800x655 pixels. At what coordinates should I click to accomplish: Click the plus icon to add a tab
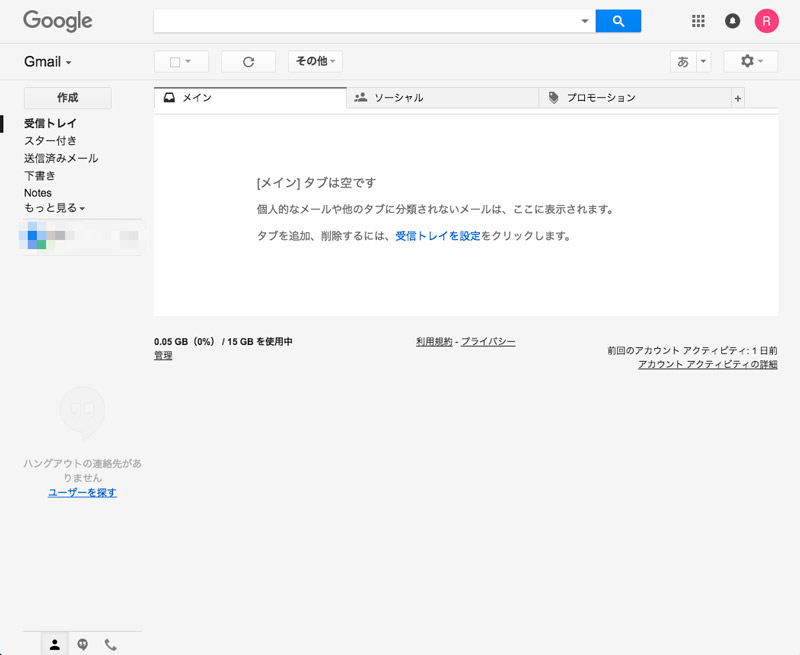pos(738,97)
